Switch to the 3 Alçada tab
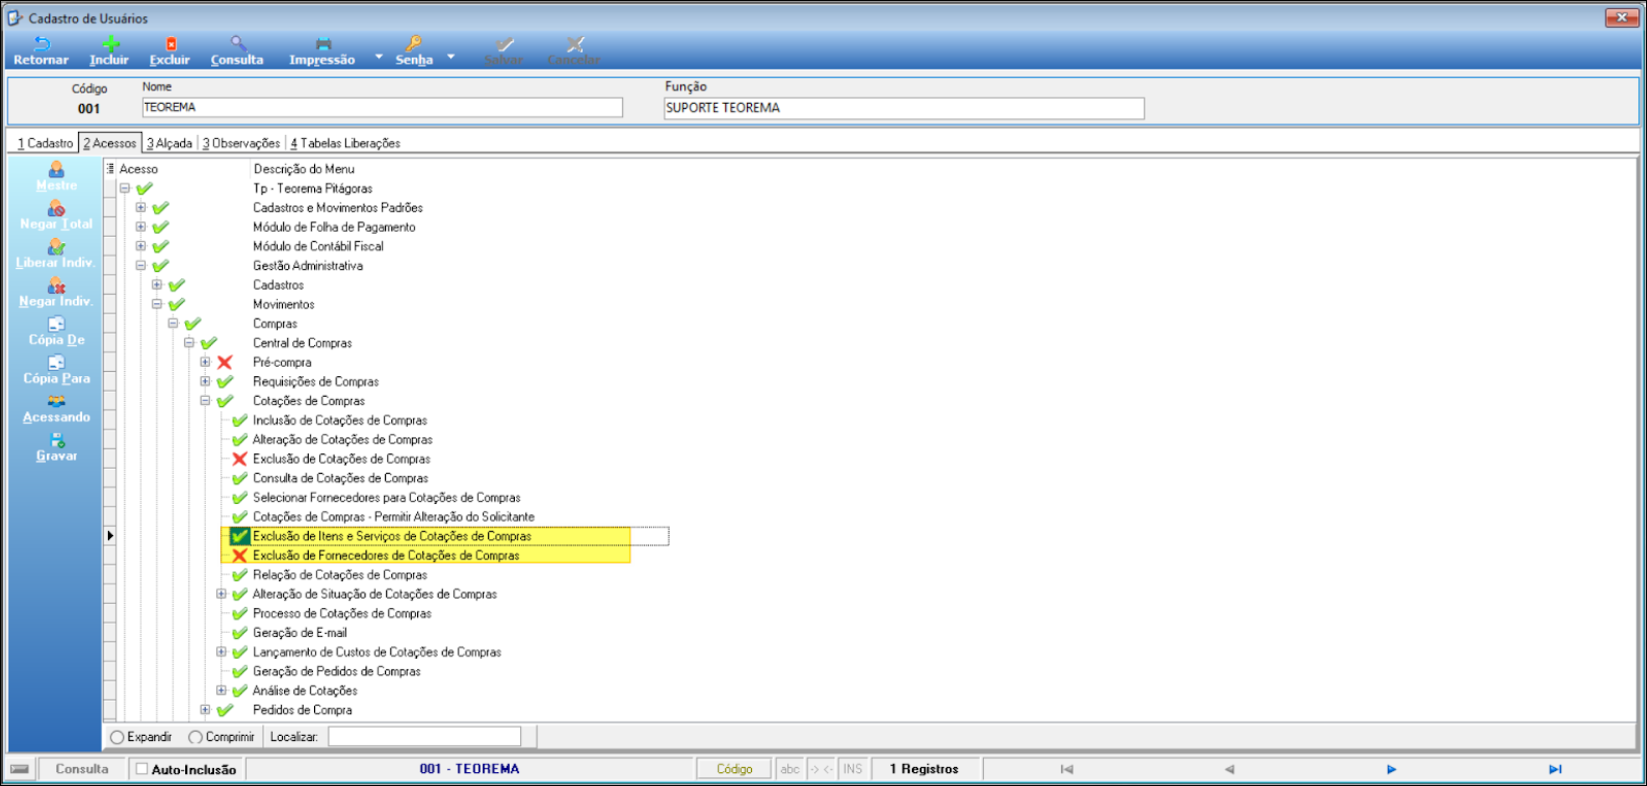Screen dimensions: 1647x786 click(170, 143)
